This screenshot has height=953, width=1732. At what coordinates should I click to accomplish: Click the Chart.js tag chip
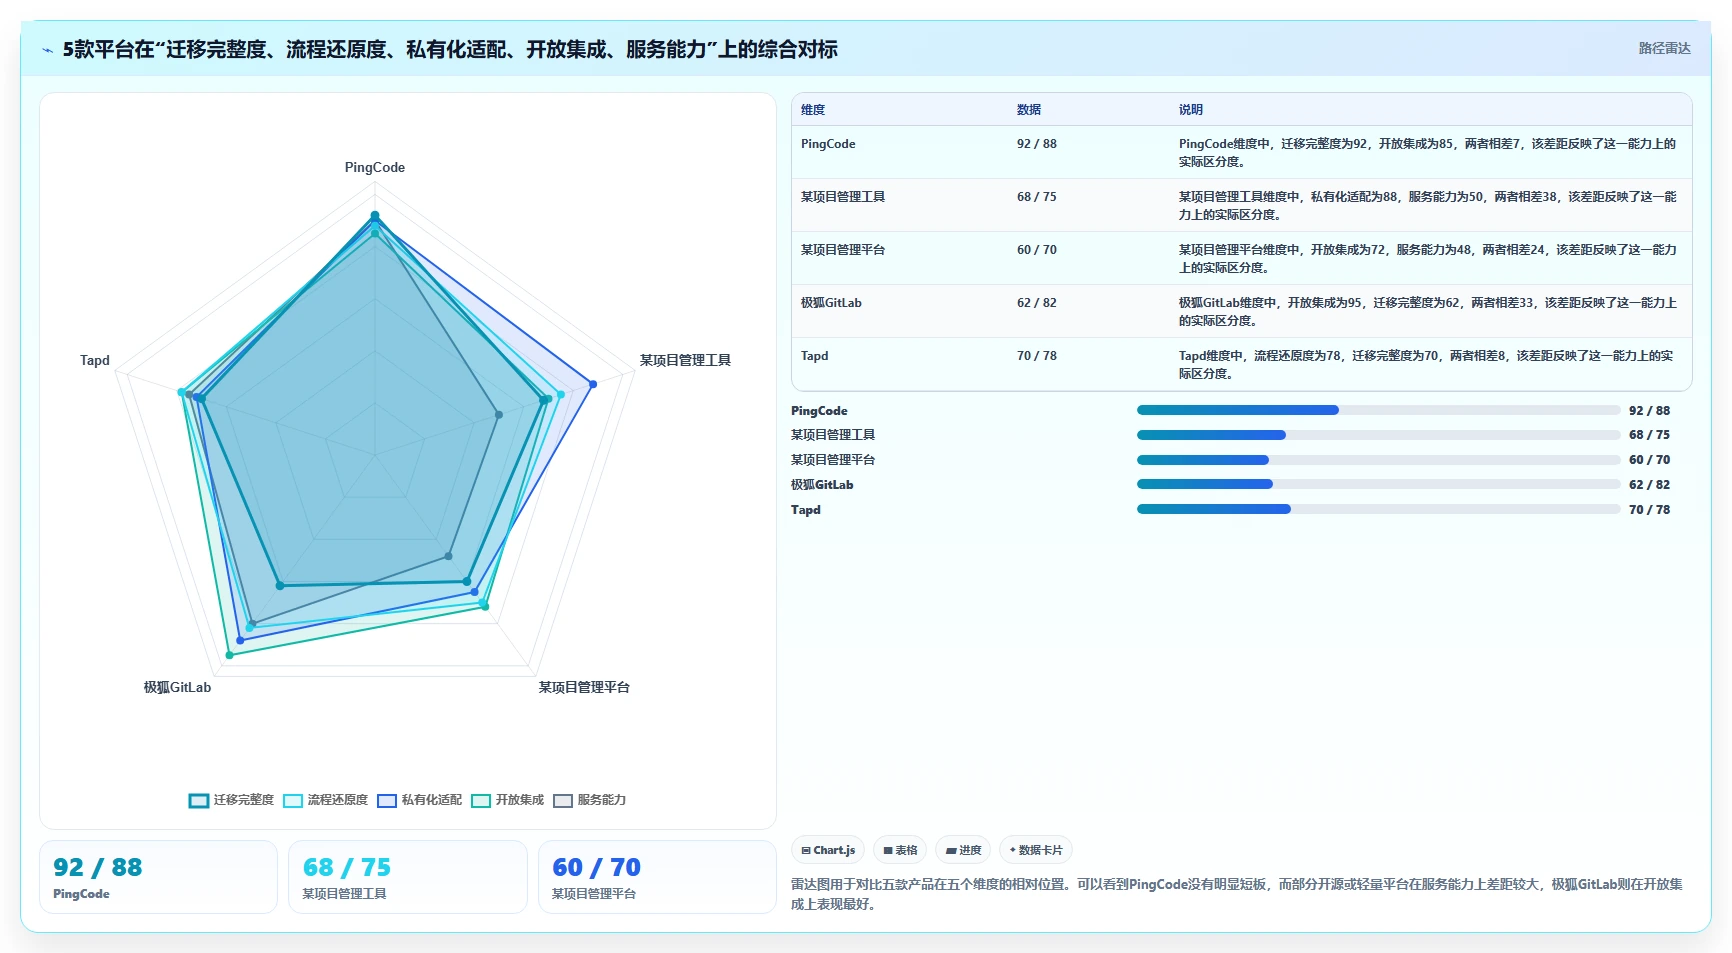[828, 850]
